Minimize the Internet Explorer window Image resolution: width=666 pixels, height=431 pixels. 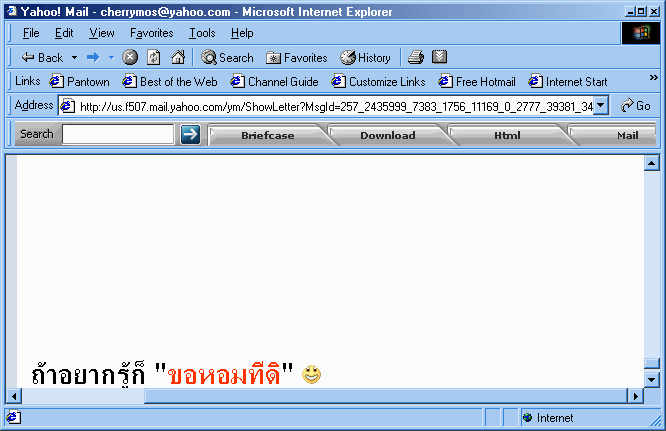[x=631, y=11]
